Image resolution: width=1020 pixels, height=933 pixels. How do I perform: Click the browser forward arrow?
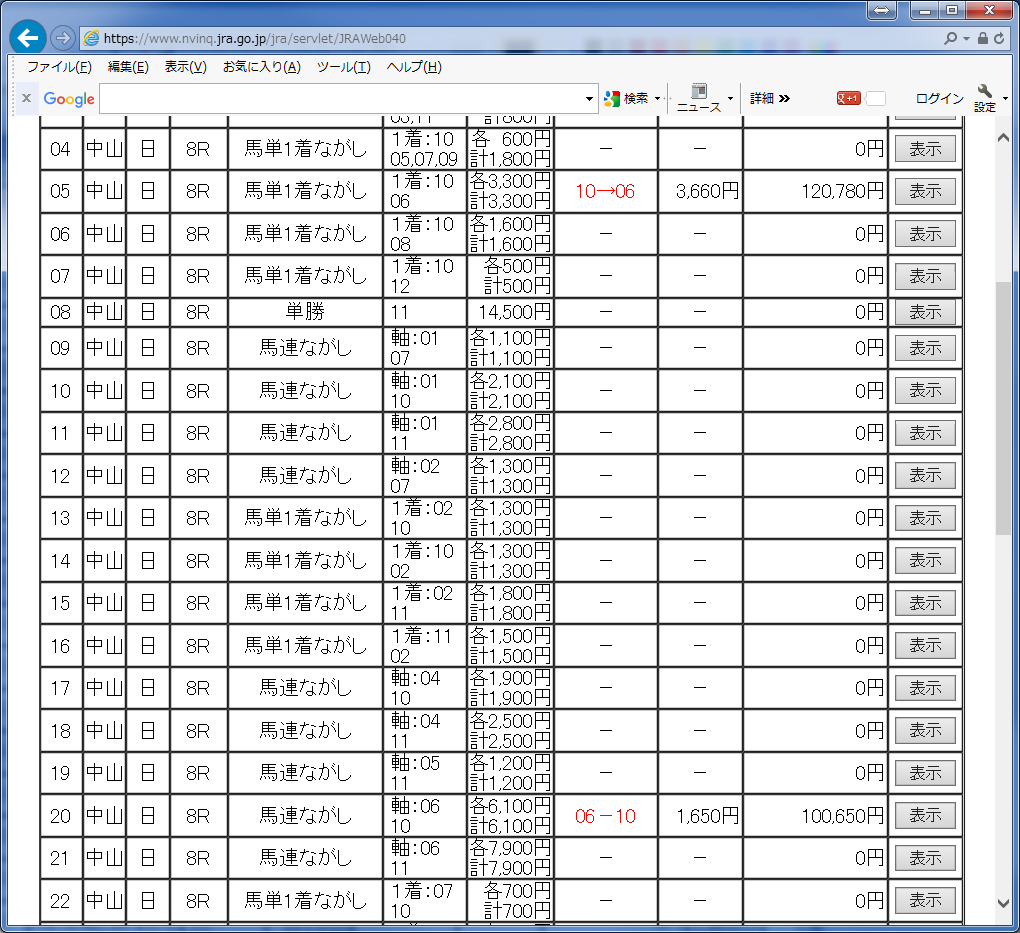(x=62, y=38)
